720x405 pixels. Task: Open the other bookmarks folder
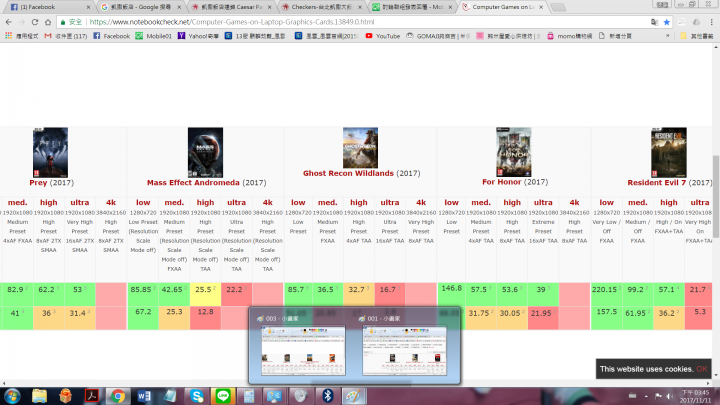pos(697,36)
